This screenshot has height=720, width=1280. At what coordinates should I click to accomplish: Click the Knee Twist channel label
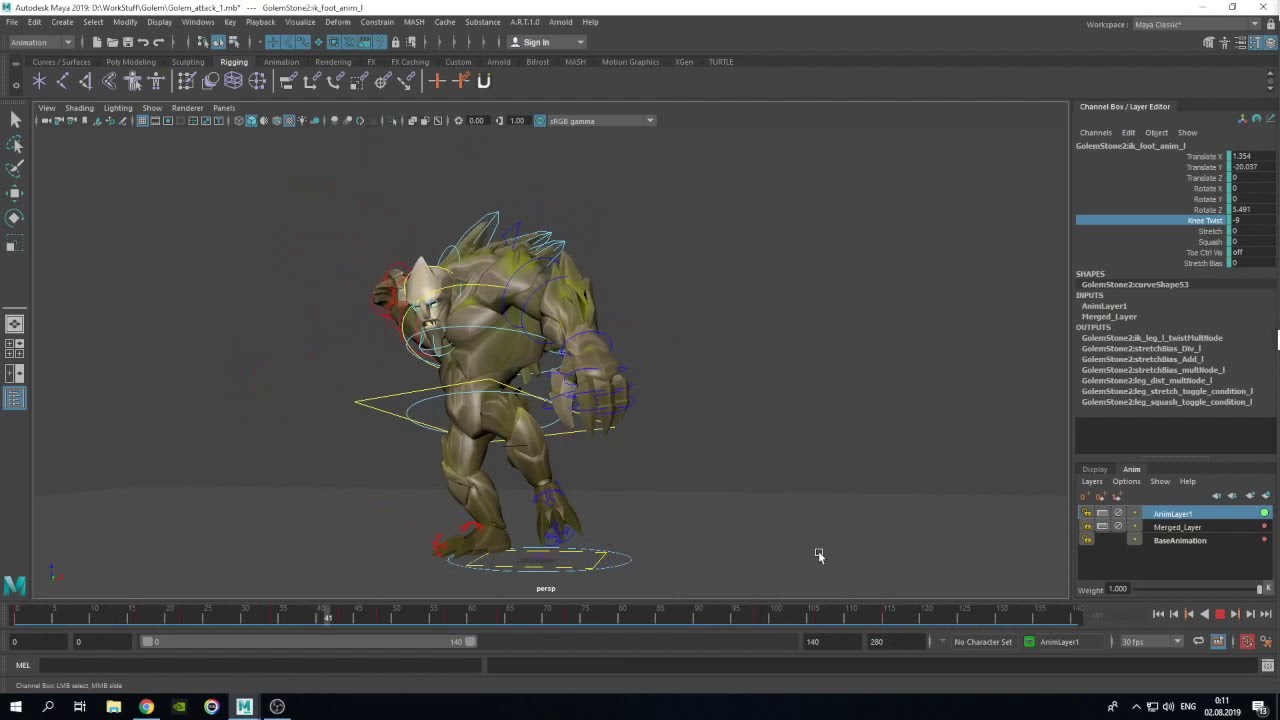1205,220
